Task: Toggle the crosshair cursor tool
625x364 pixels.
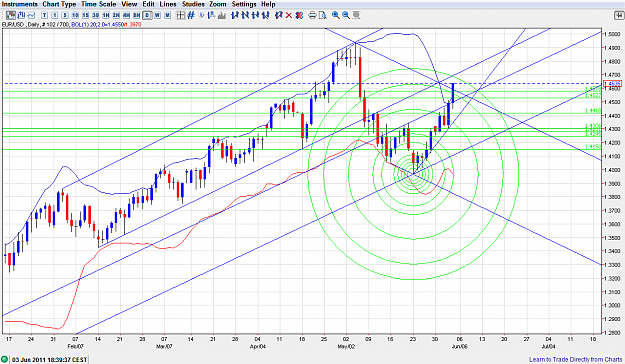Action: click(181, 15)
